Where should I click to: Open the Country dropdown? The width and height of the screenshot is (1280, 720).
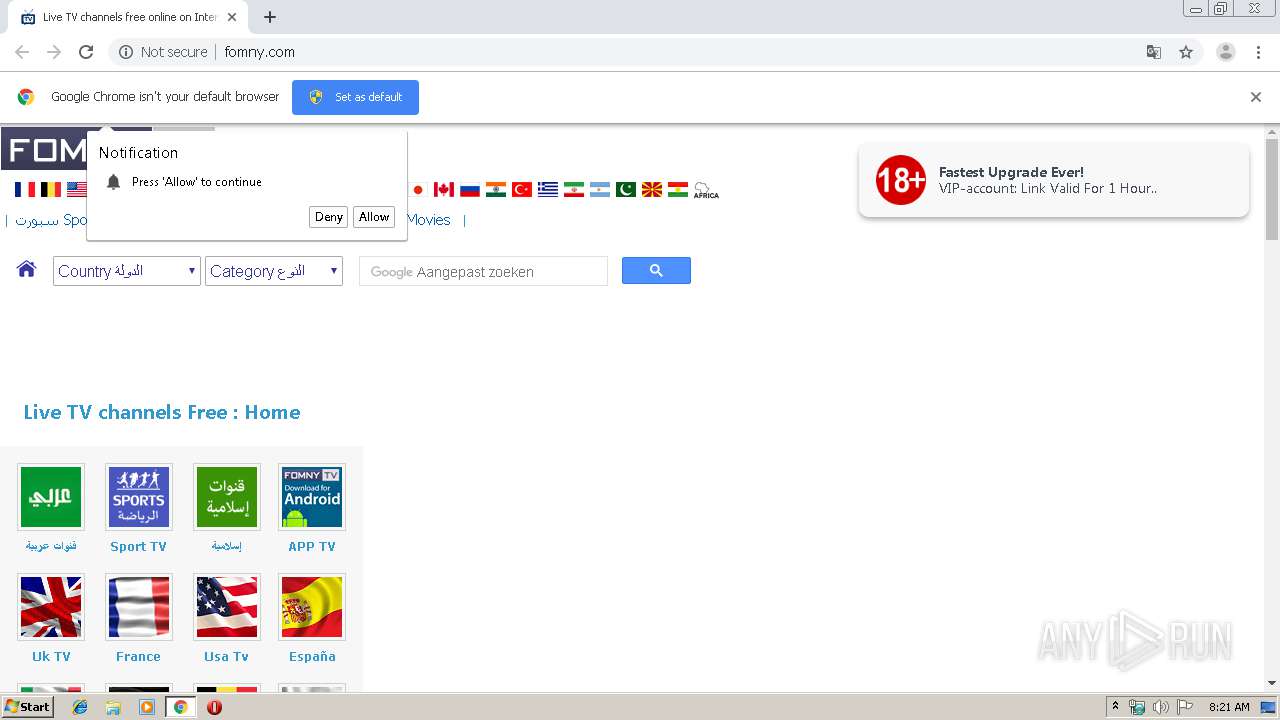click(x=127, y=271)
